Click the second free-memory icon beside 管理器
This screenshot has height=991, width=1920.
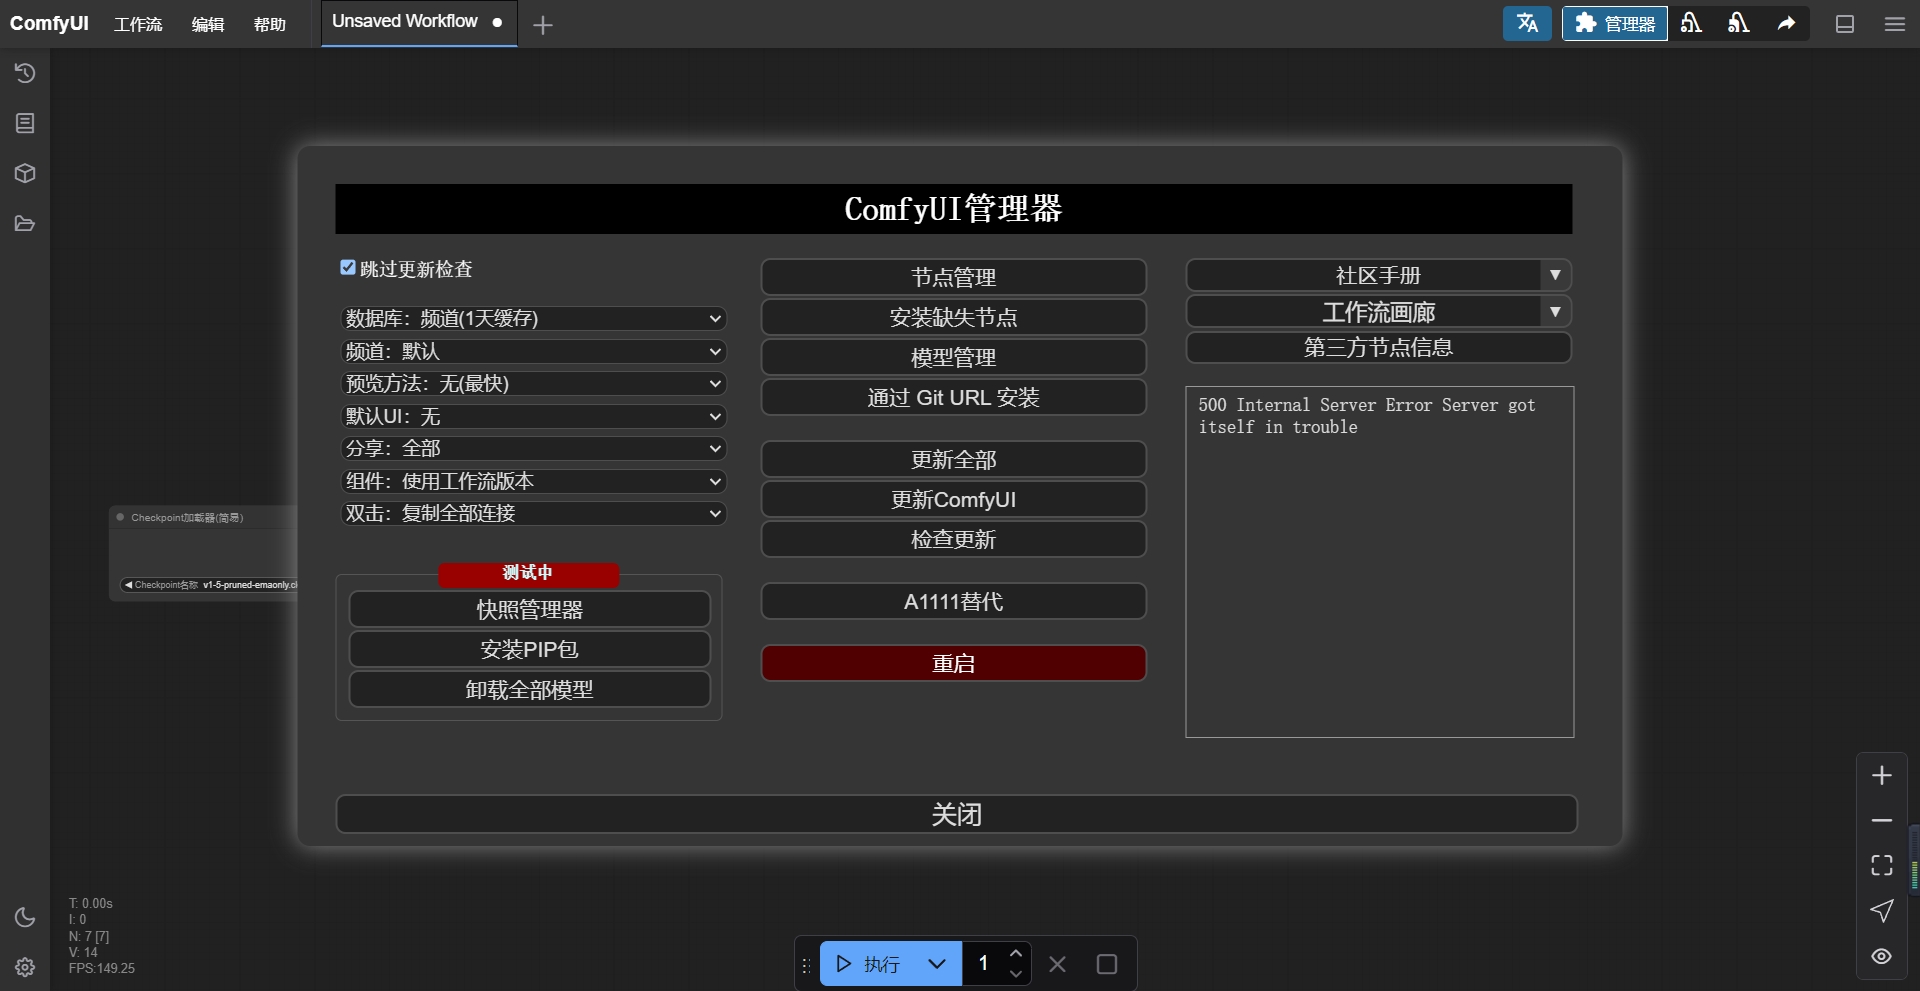(1739, 23)
